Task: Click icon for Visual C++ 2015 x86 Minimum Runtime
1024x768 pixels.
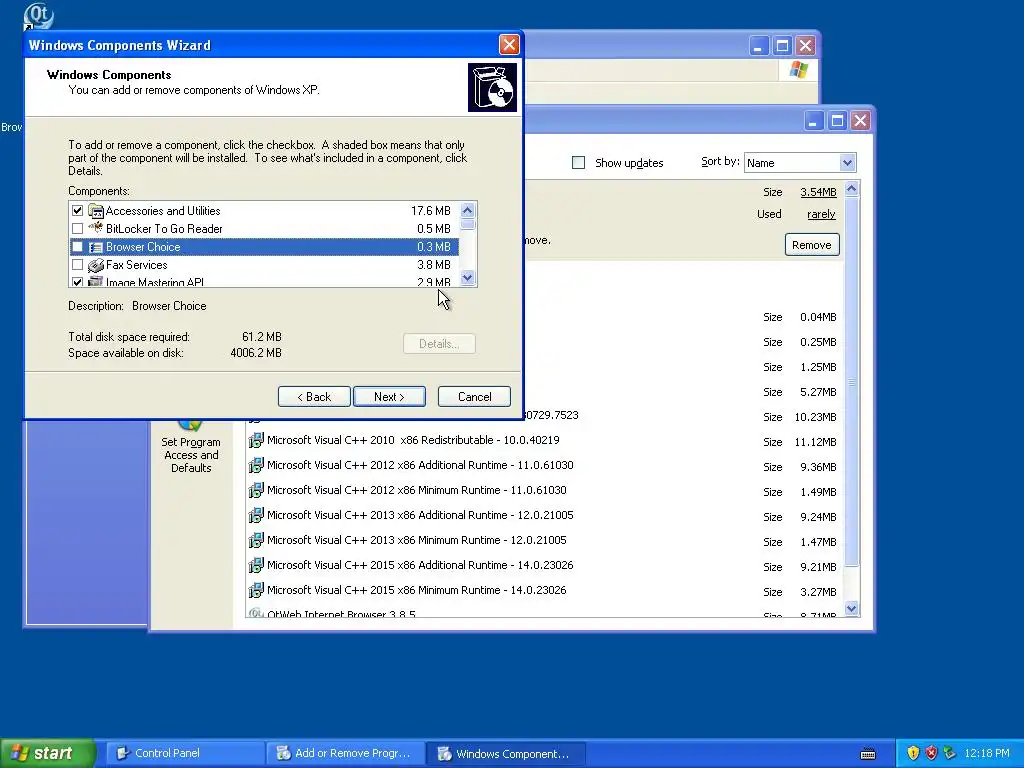Action: click(x=256, y=590)
